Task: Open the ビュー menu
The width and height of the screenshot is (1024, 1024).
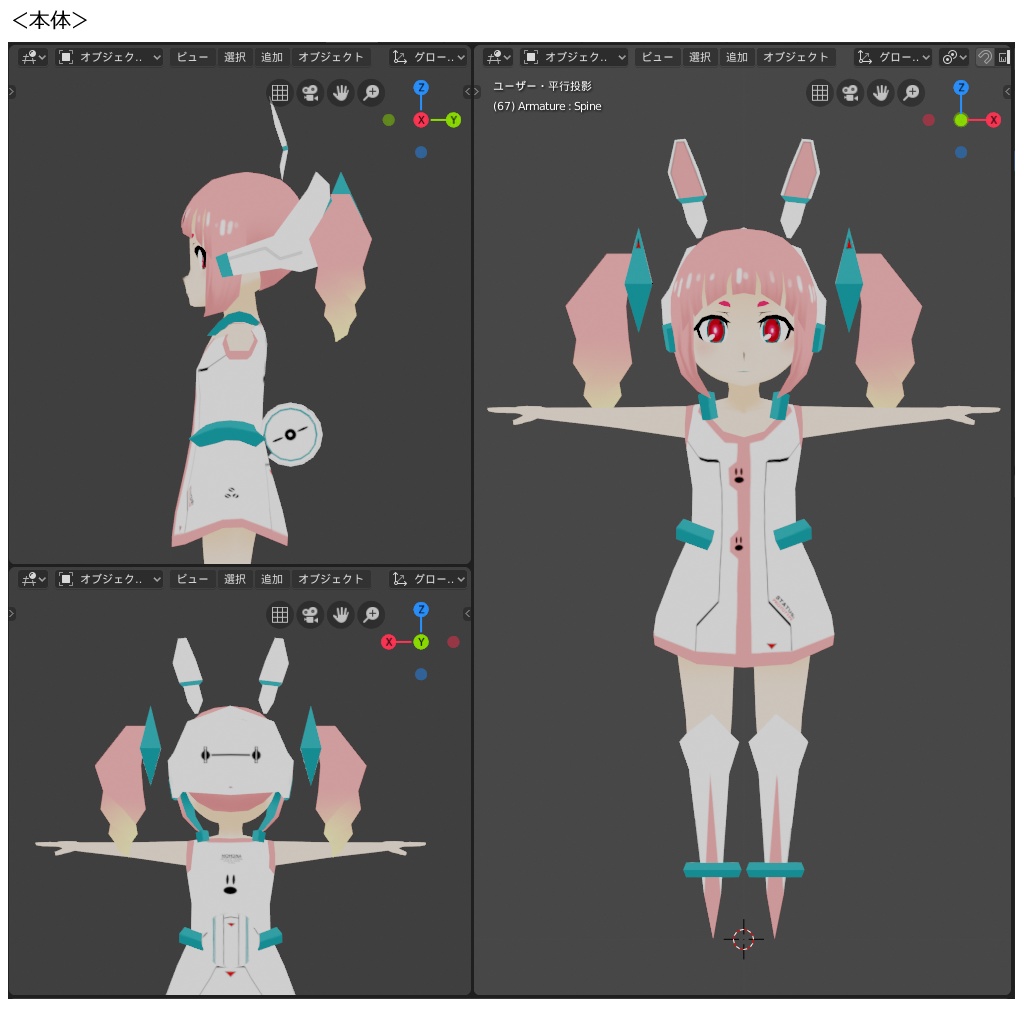Action: pos(657,57)
